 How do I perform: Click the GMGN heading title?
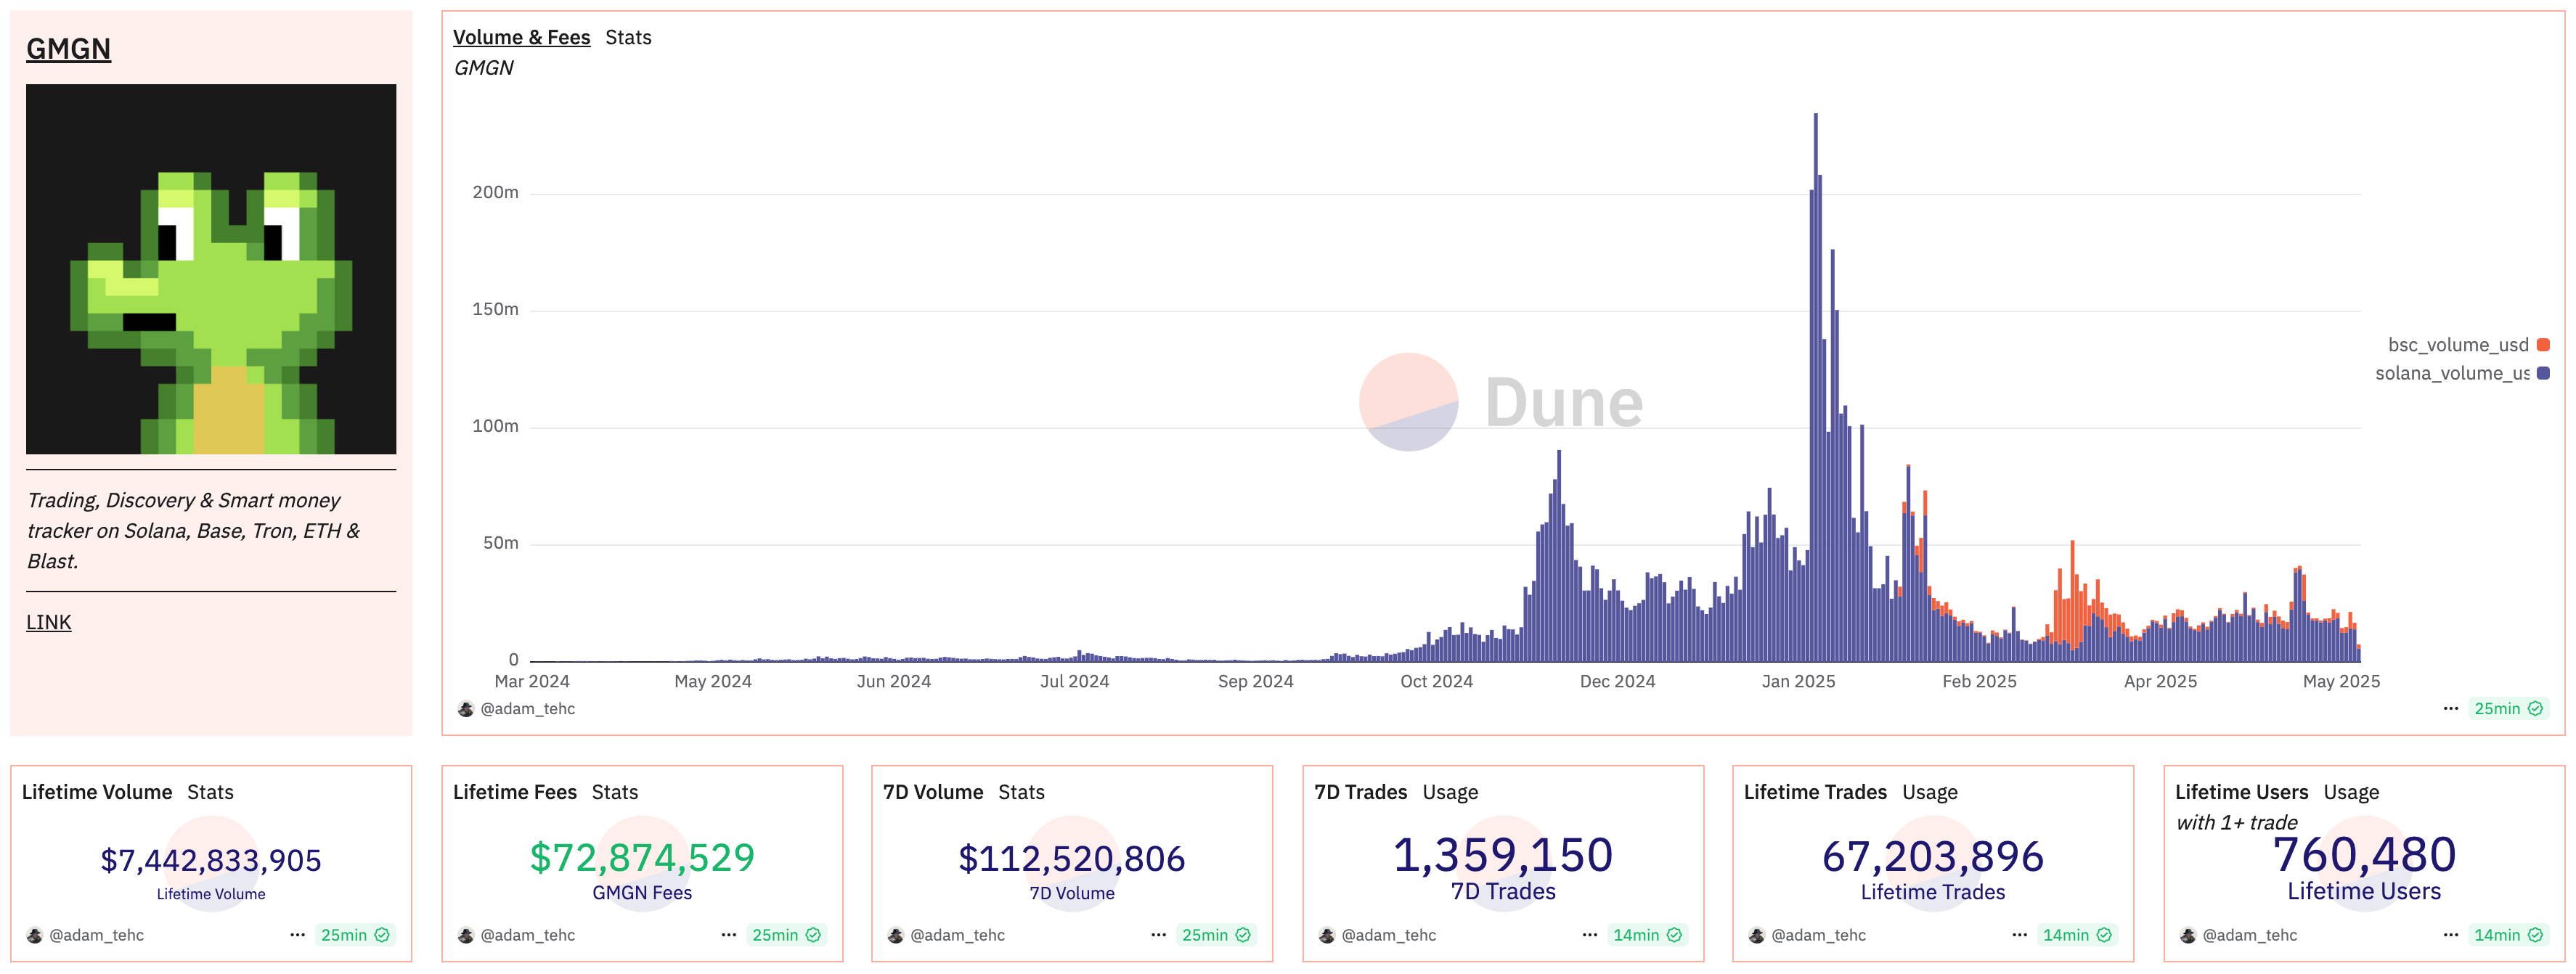pyautogui.click(x=68, y=49)
